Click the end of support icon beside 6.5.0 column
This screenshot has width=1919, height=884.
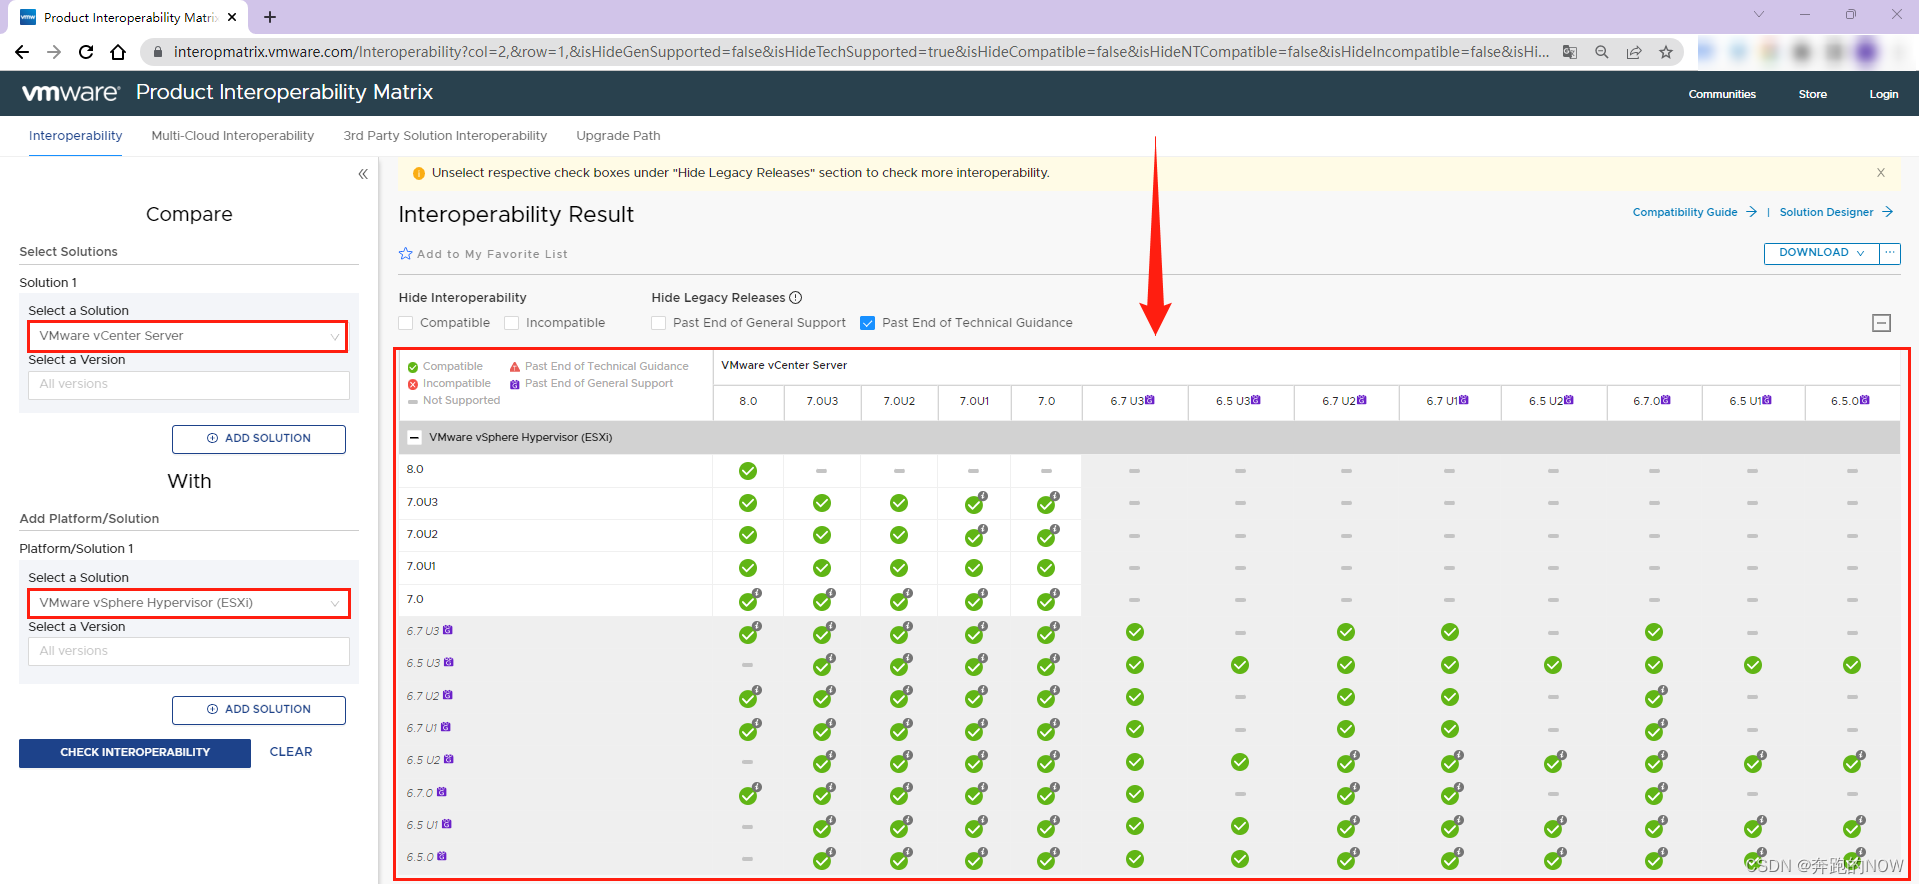pos(1865,400)
